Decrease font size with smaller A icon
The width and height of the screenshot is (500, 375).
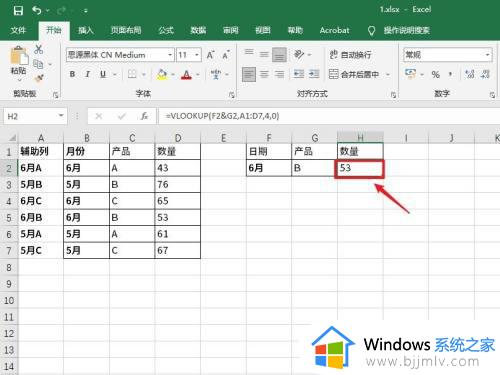pos(226,55)
